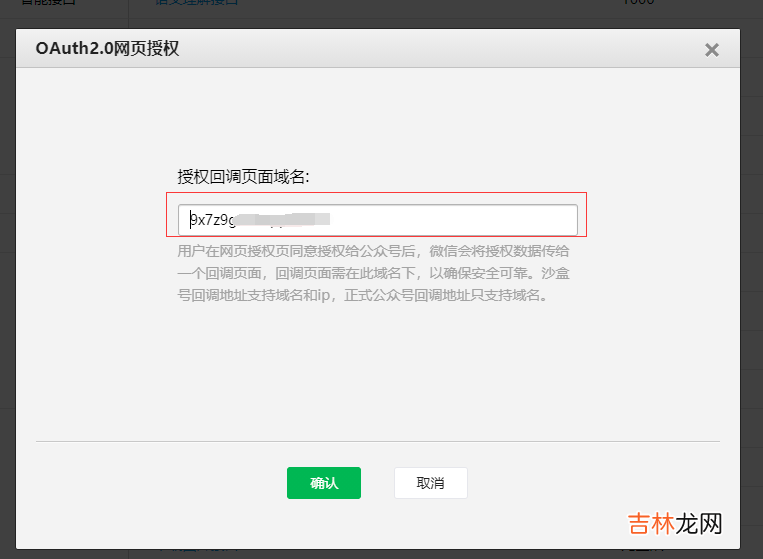Click the 1000 quota value in background
This screenshot has width=763, height=559.
coord(637,3)
